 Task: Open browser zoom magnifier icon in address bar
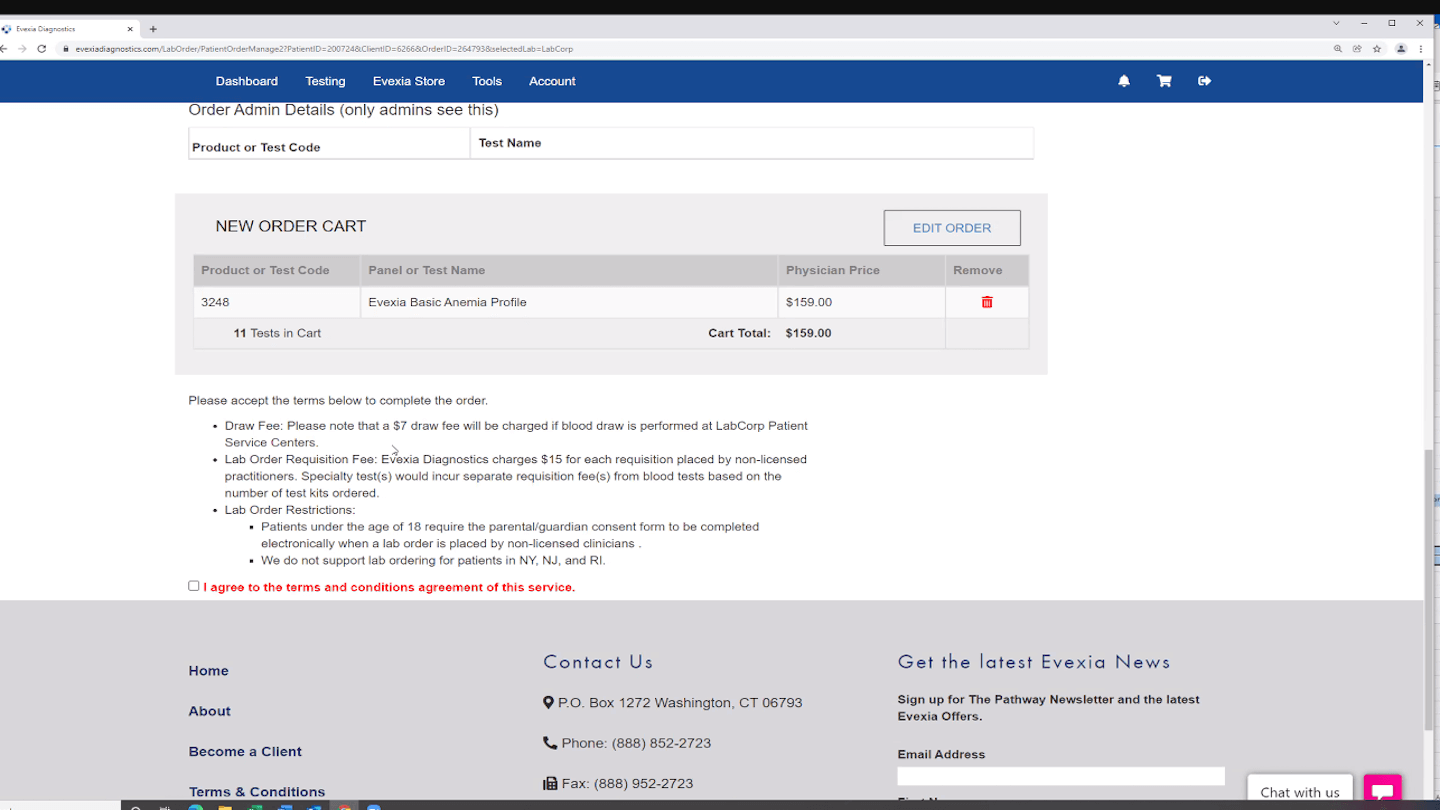pos(1338,49)
